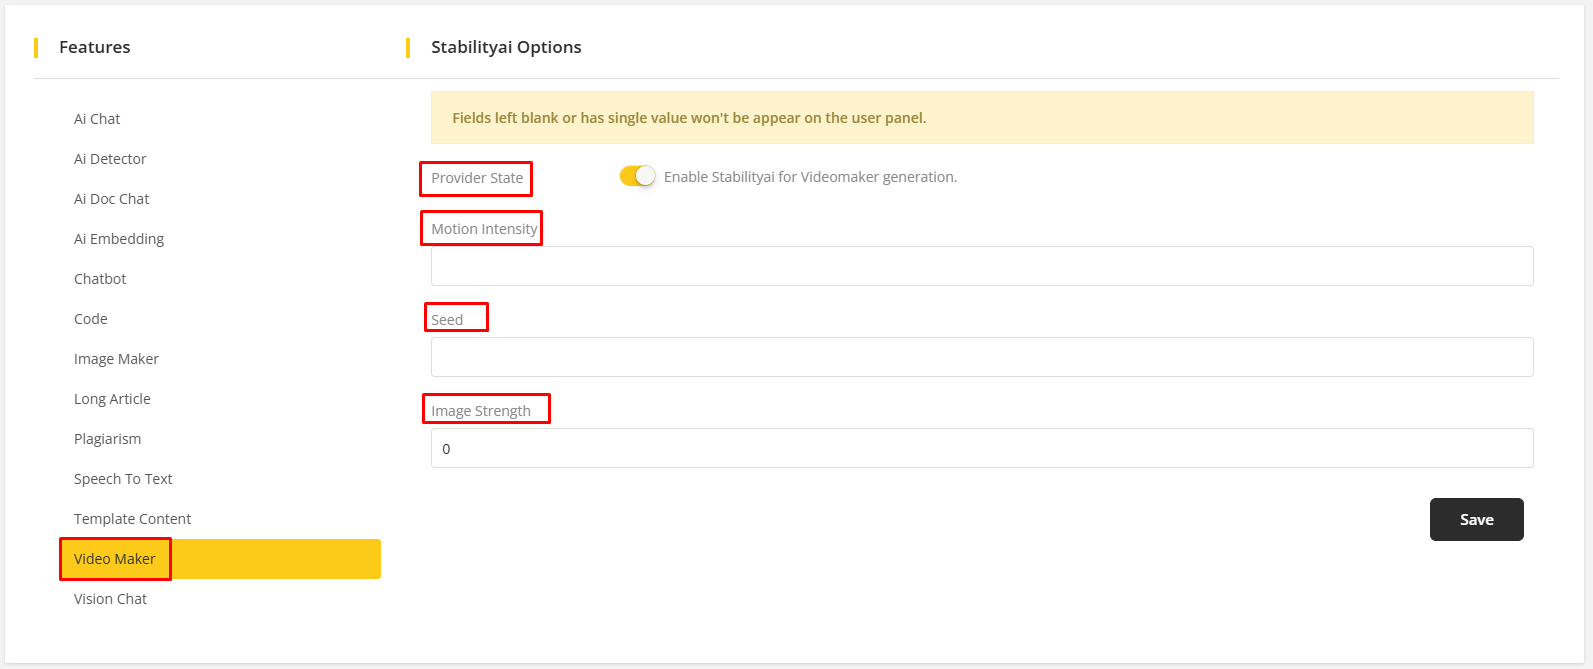The width and height of the screenshot is (1593, 669).
Task: Go to Template Content settings
Action: (x=132, y=519)
